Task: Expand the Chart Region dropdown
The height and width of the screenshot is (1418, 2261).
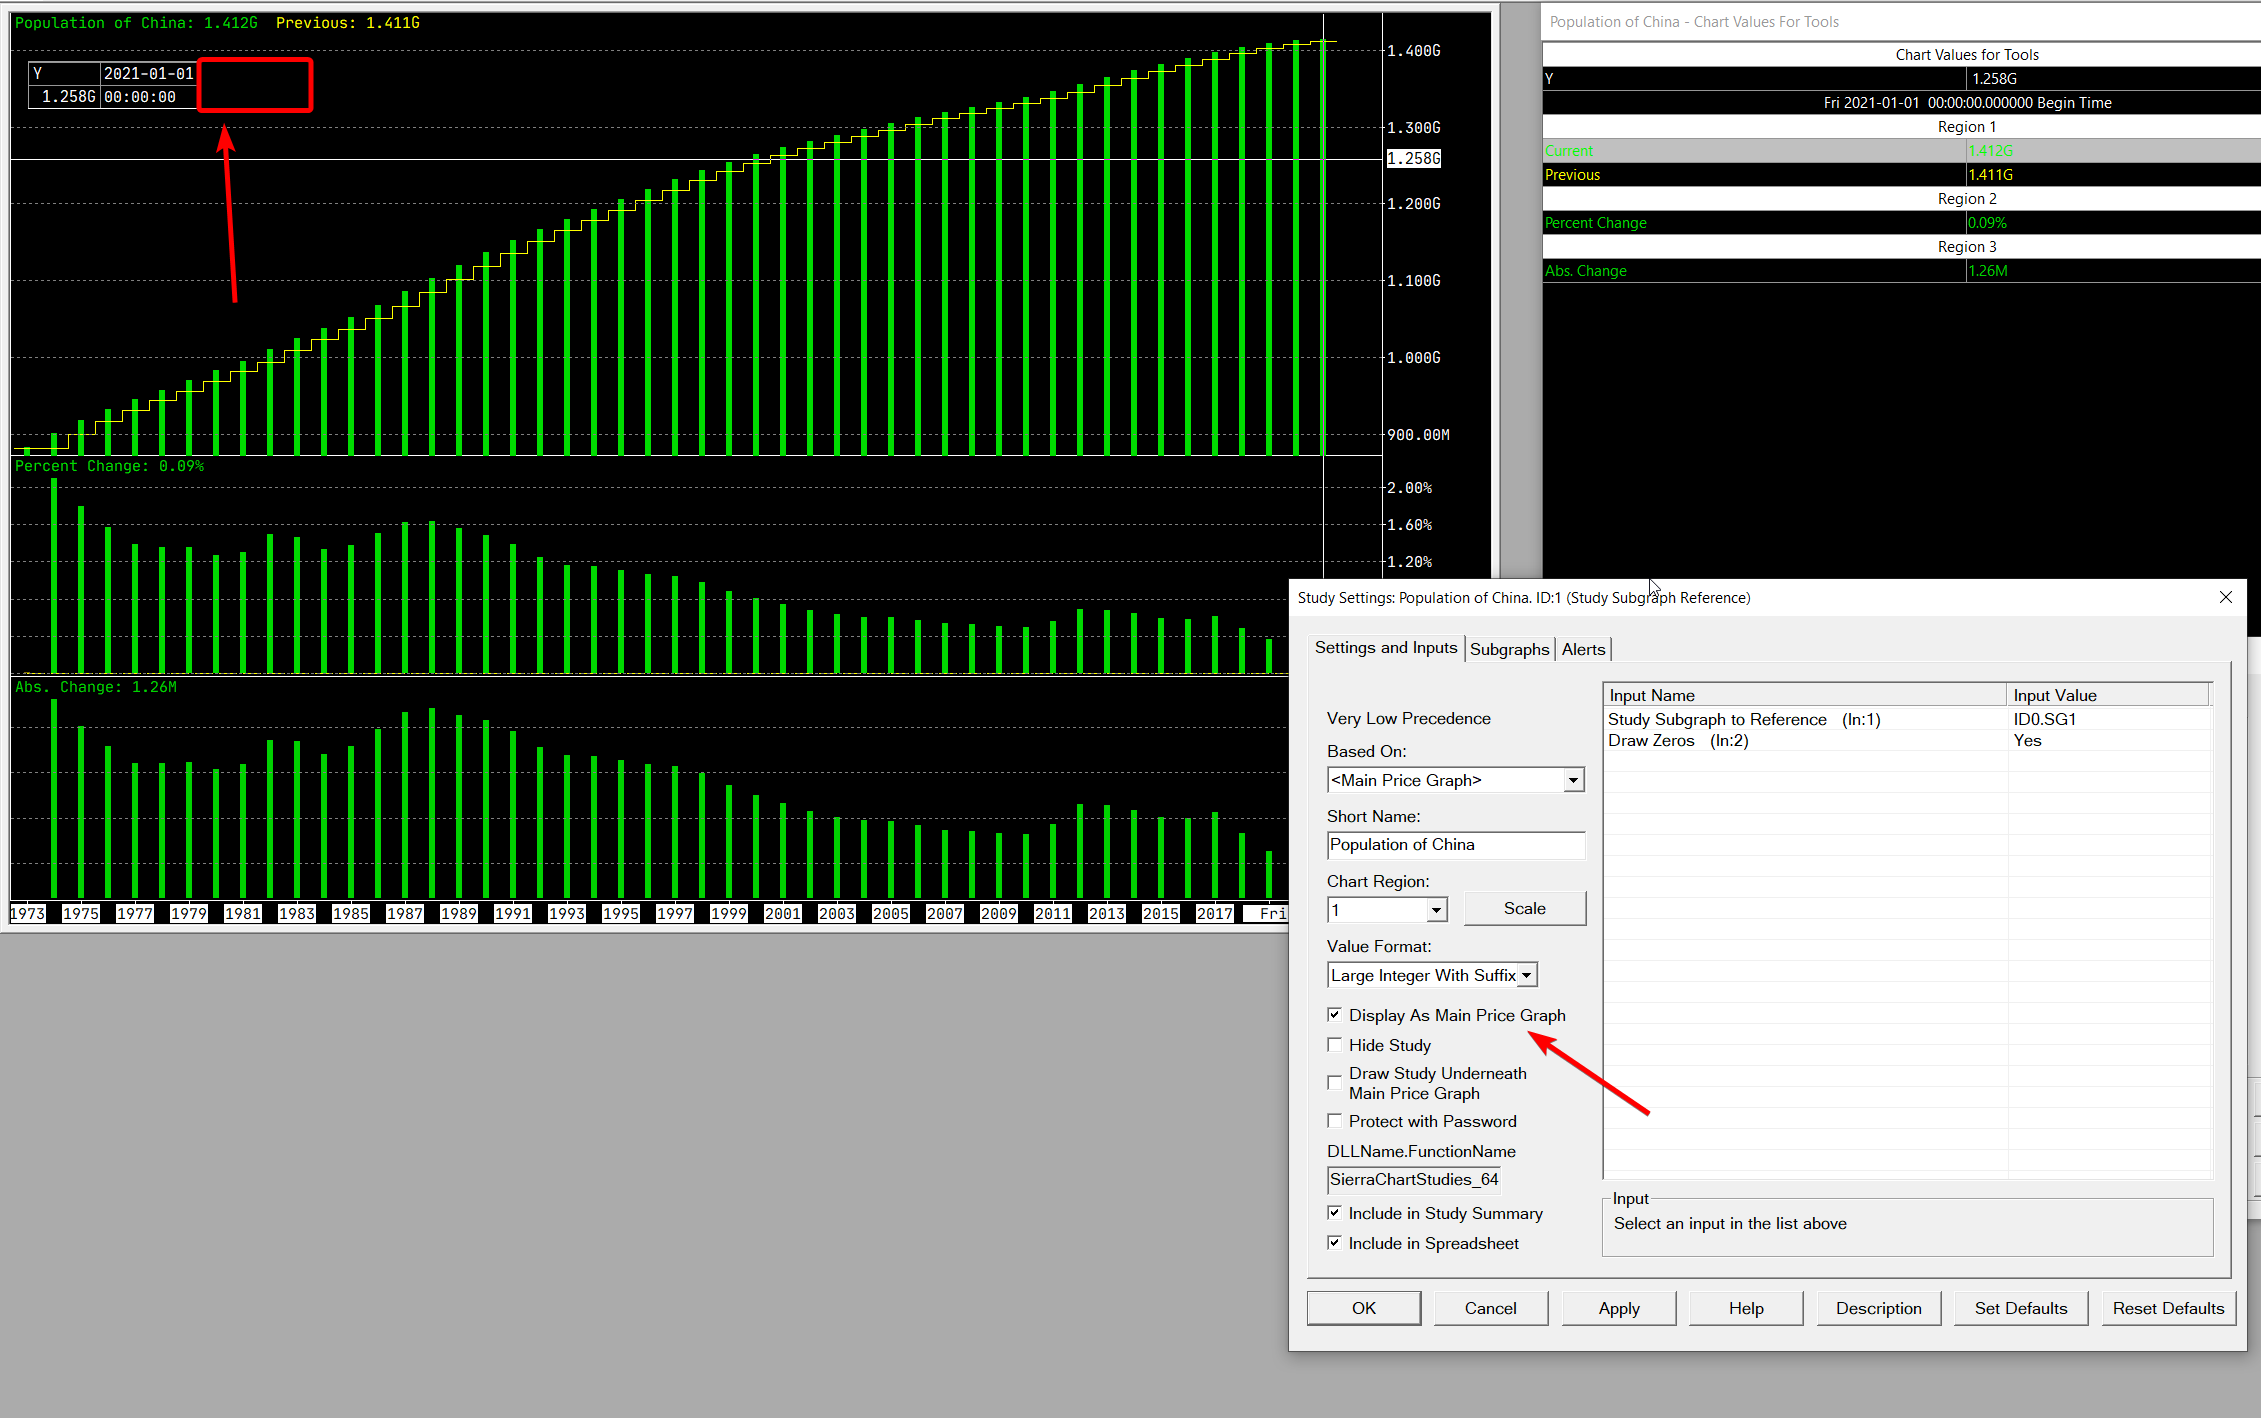Action: tap(1436, 910)
